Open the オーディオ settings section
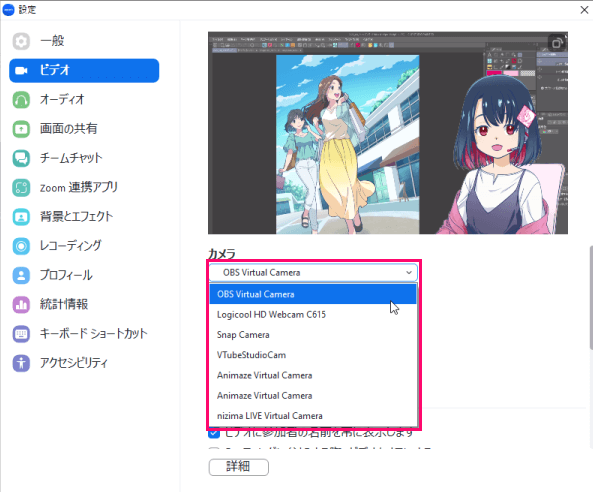The image size is (593, 492). pyautogui.click(x=84, y=100)
